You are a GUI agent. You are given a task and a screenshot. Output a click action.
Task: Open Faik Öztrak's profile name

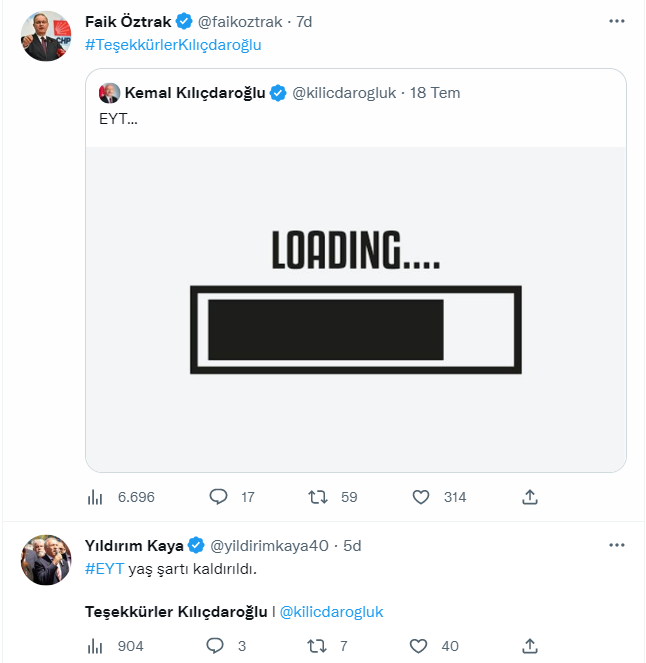click(128, 21)
